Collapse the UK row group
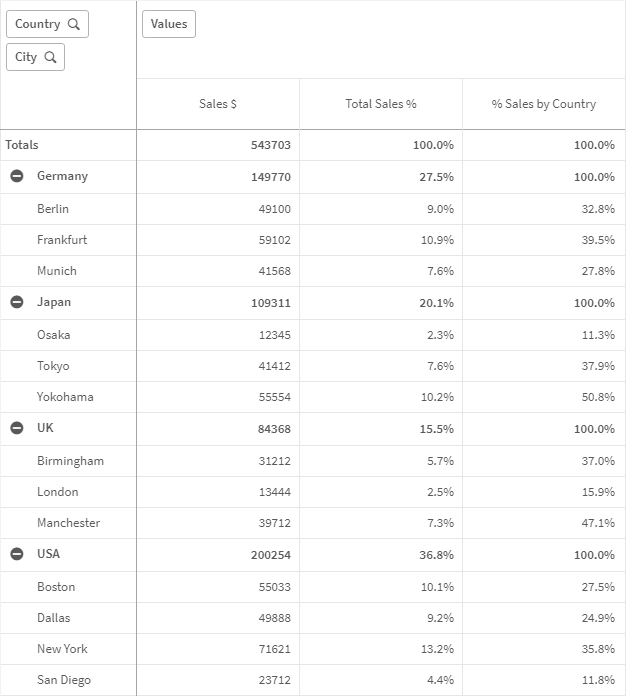The height and width of the screenshot is (696, 626). click(x=17, y=428)
